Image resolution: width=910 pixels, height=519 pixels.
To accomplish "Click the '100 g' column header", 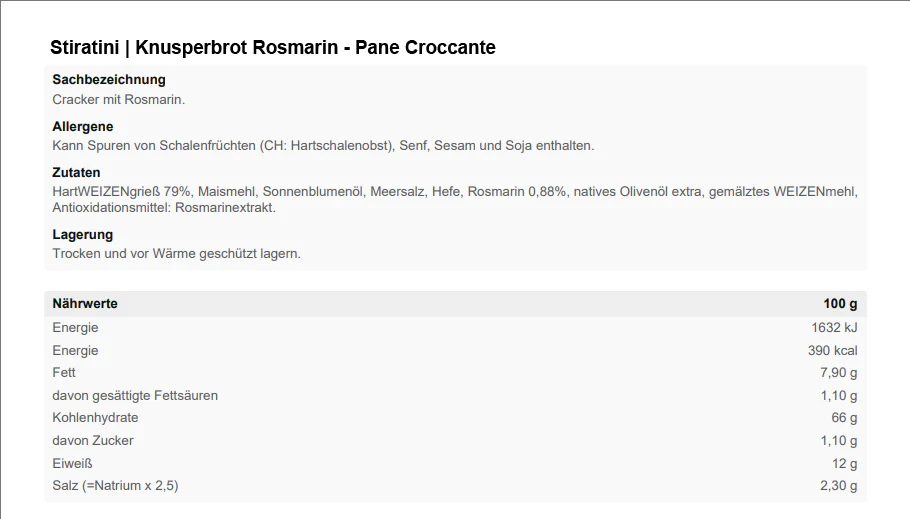I will click(840, 304).
